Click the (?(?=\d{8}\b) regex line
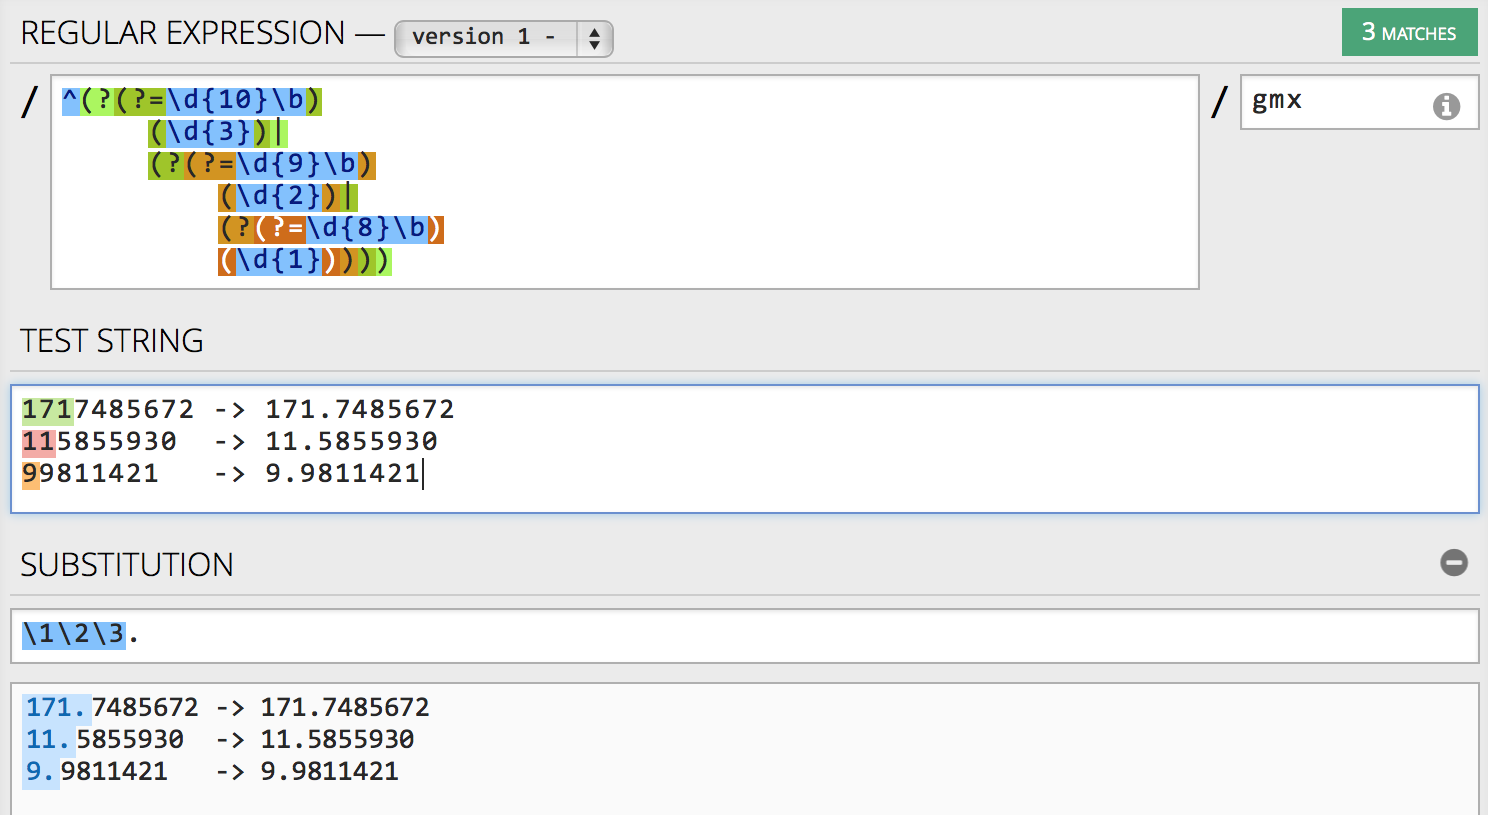This screenshot has height=815, width=1488. tap(330, 229)
